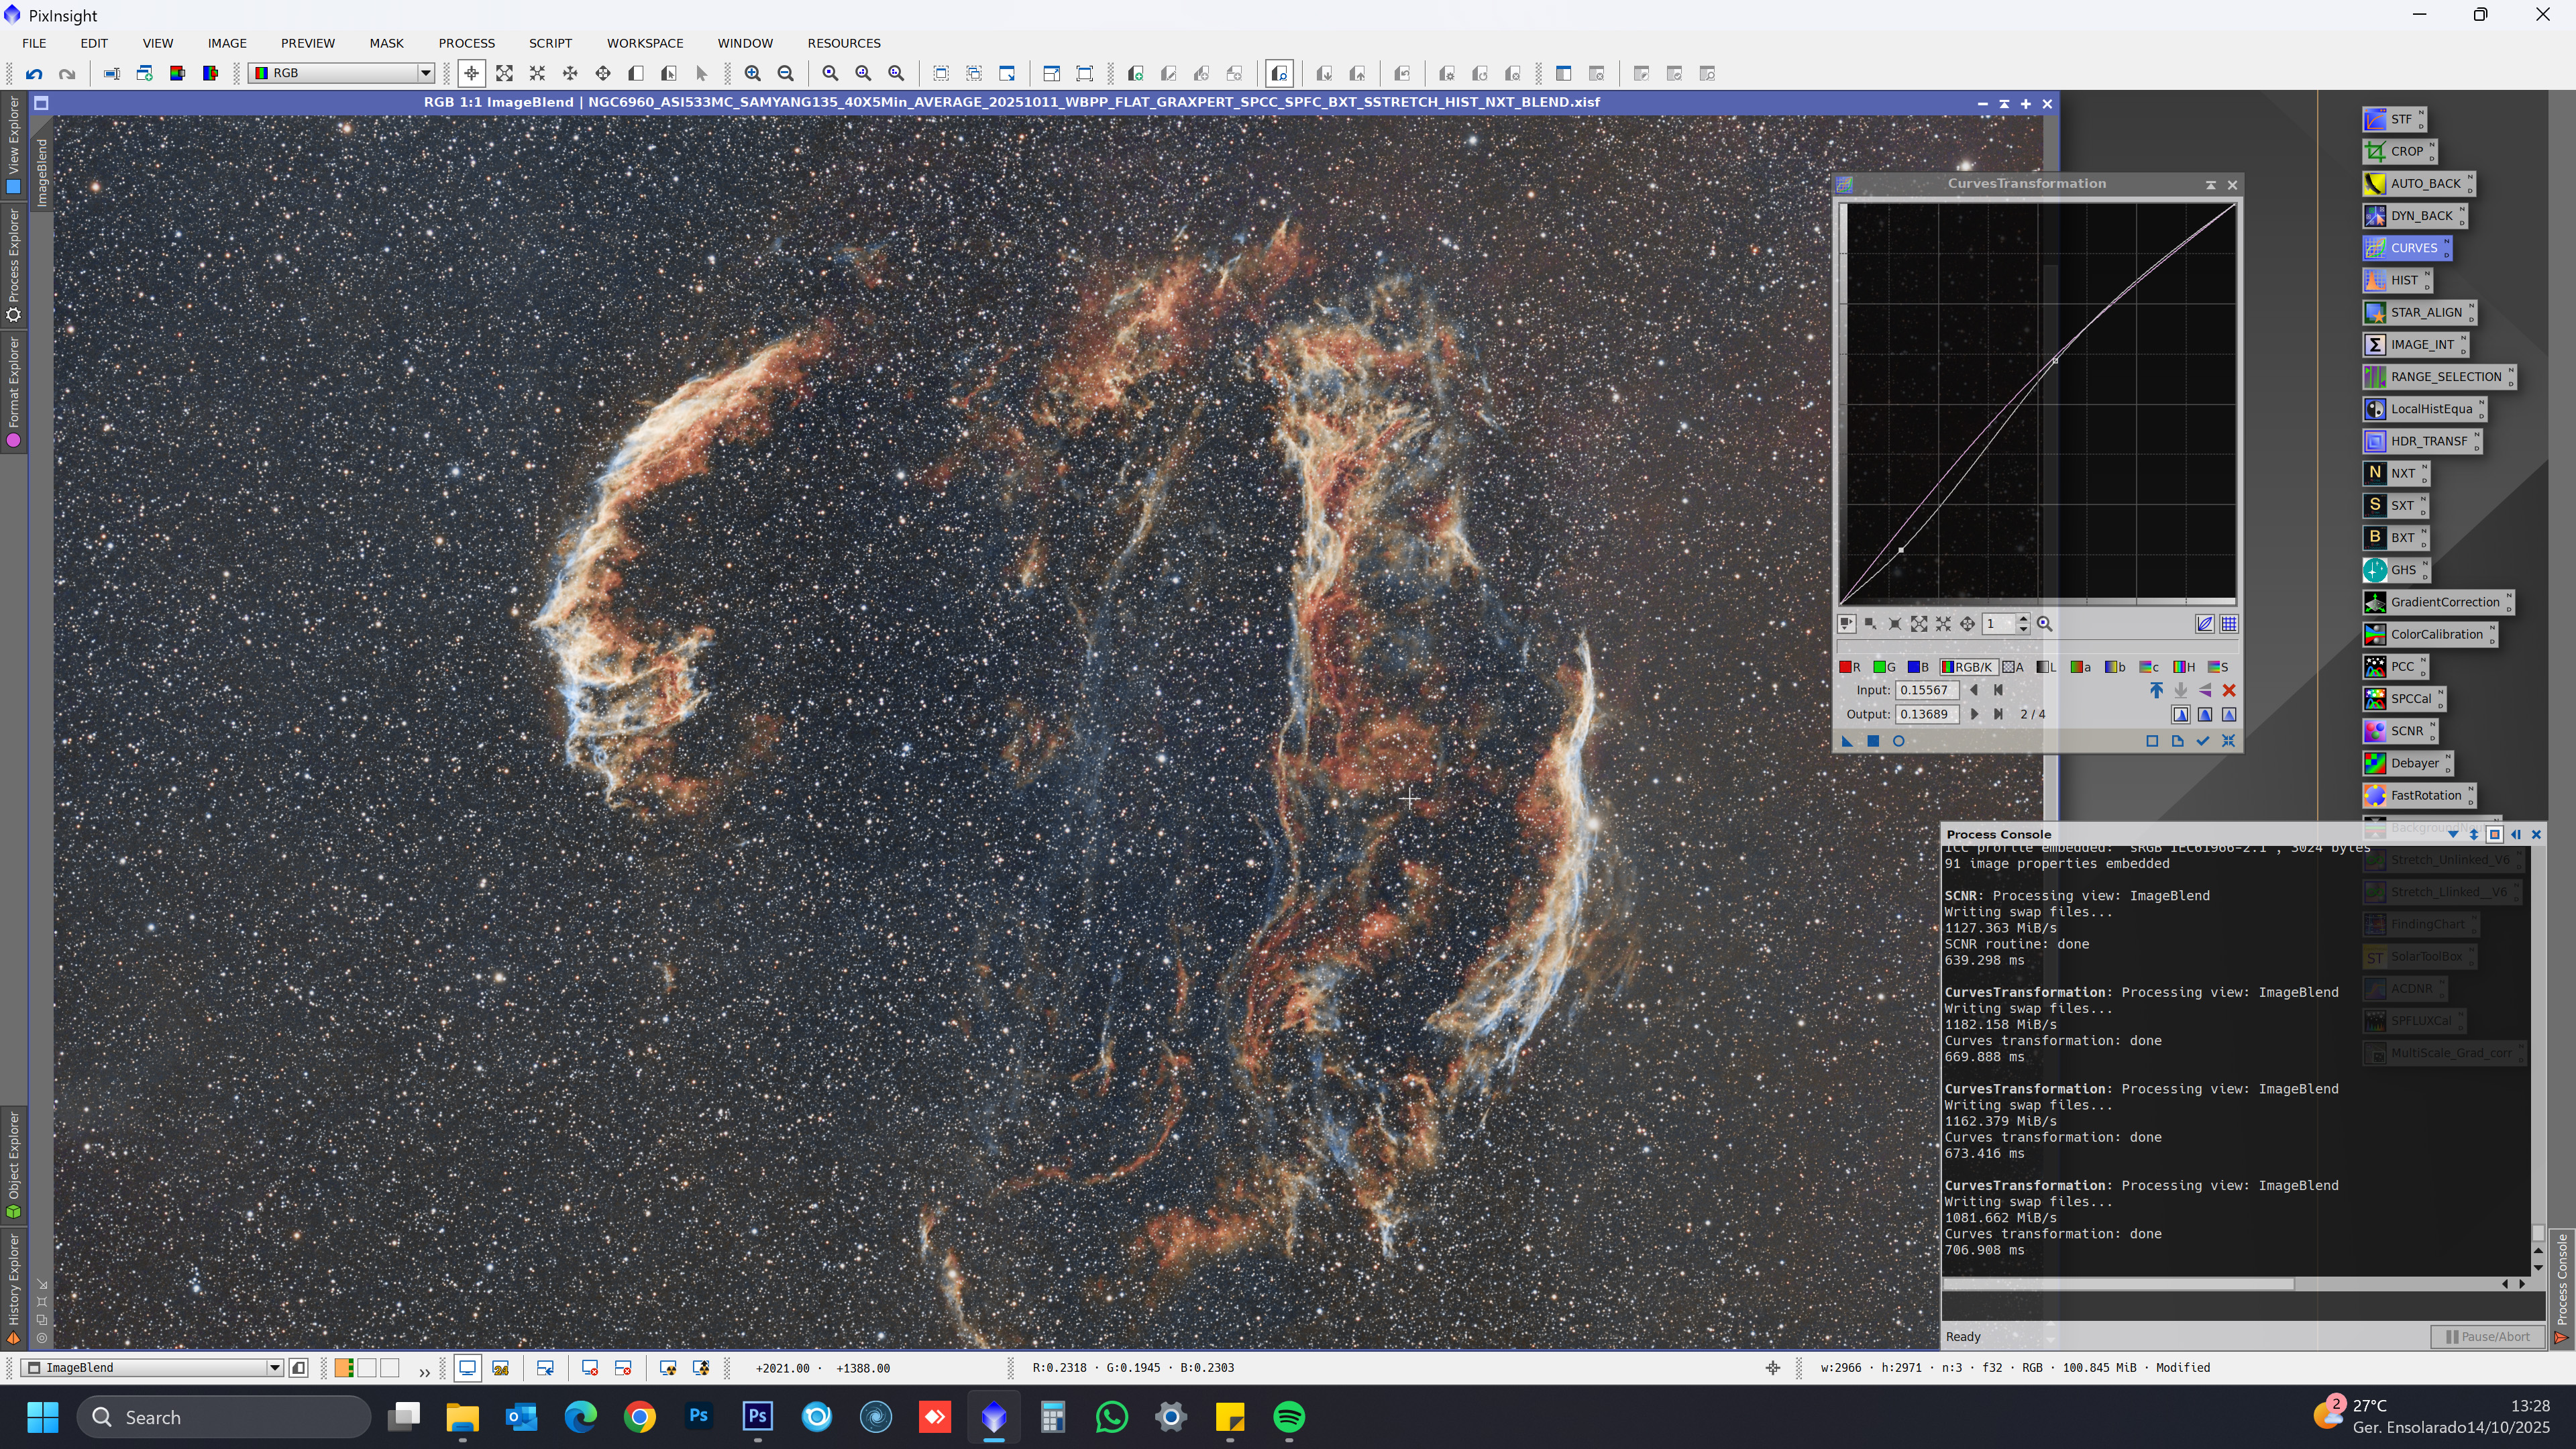Open the PROCESS menu
This screenshot has height=1449, width=2576.
coord(466,43)
